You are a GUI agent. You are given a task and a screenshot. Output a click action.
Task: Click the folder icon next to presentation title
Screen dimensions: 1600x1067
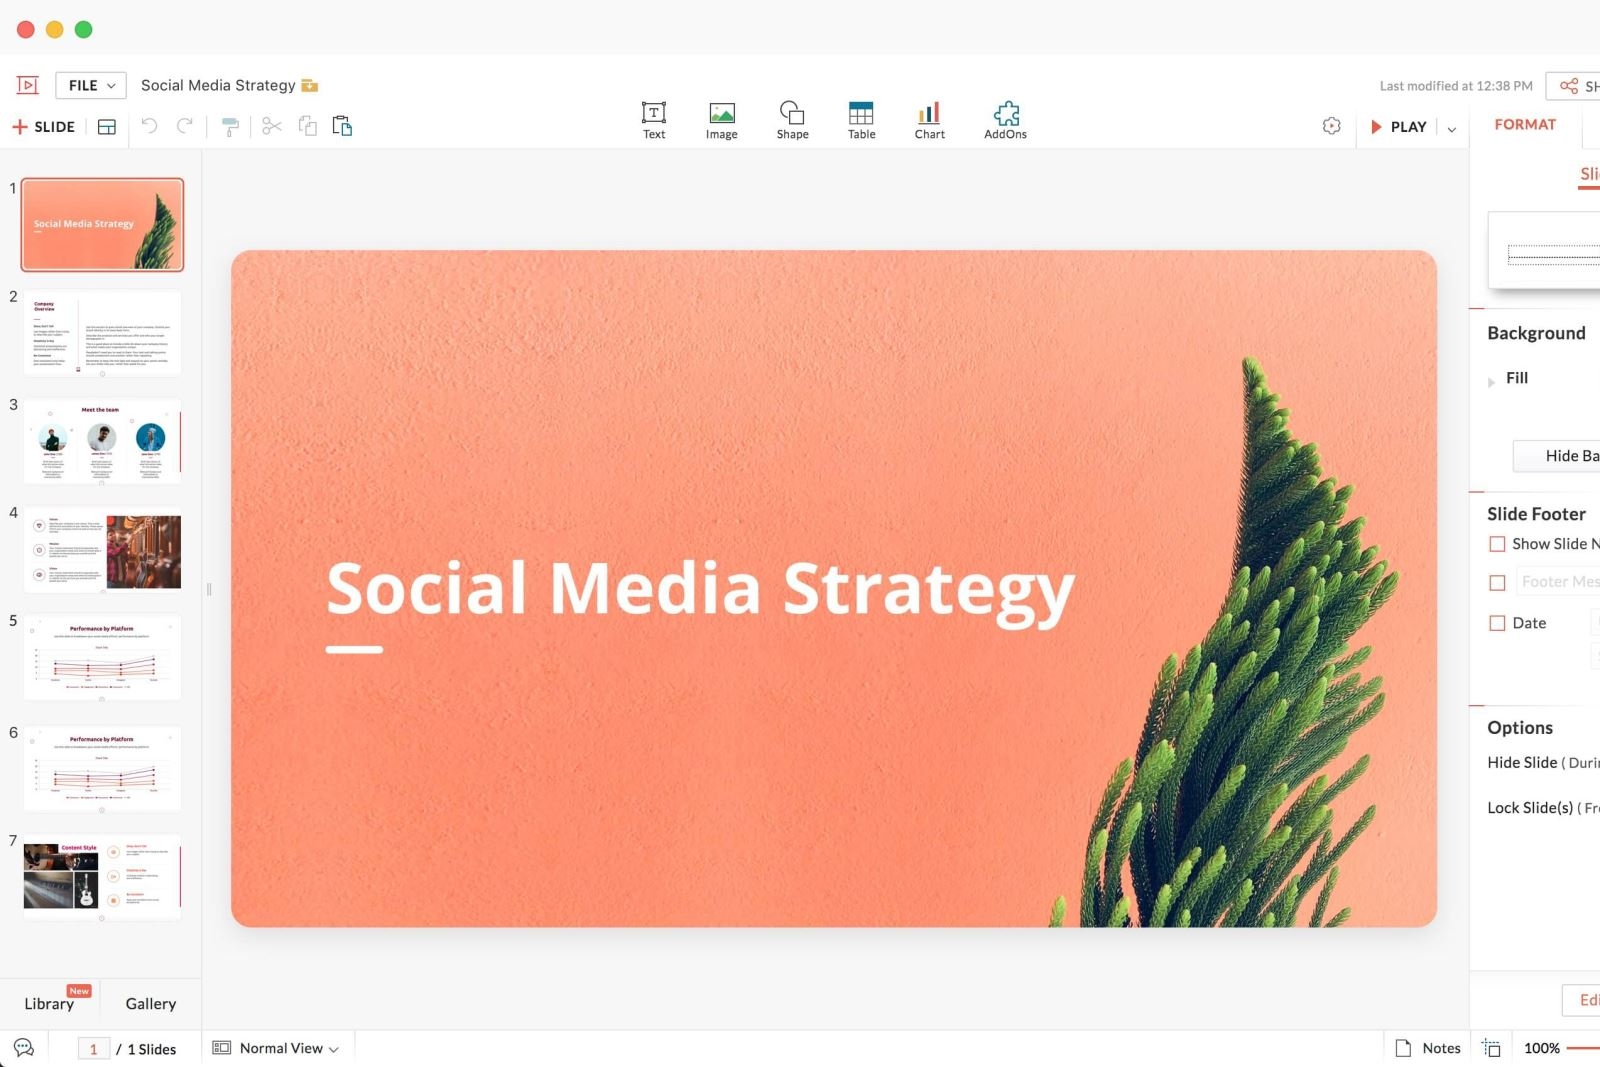tap(310, 86)
